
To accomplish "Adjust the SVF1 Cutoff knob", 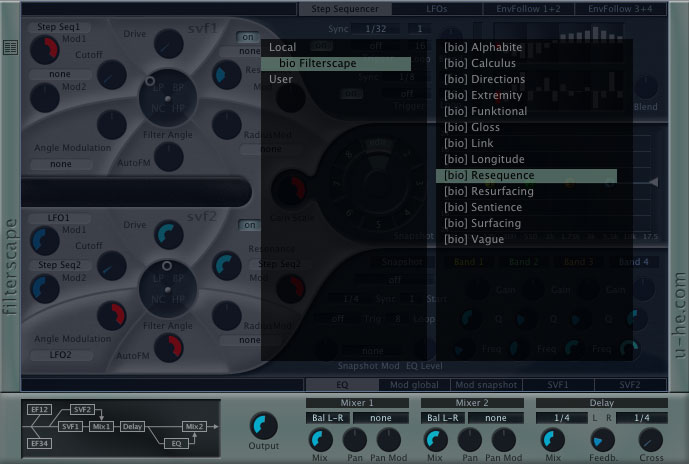I will click(x=112, y=75).
